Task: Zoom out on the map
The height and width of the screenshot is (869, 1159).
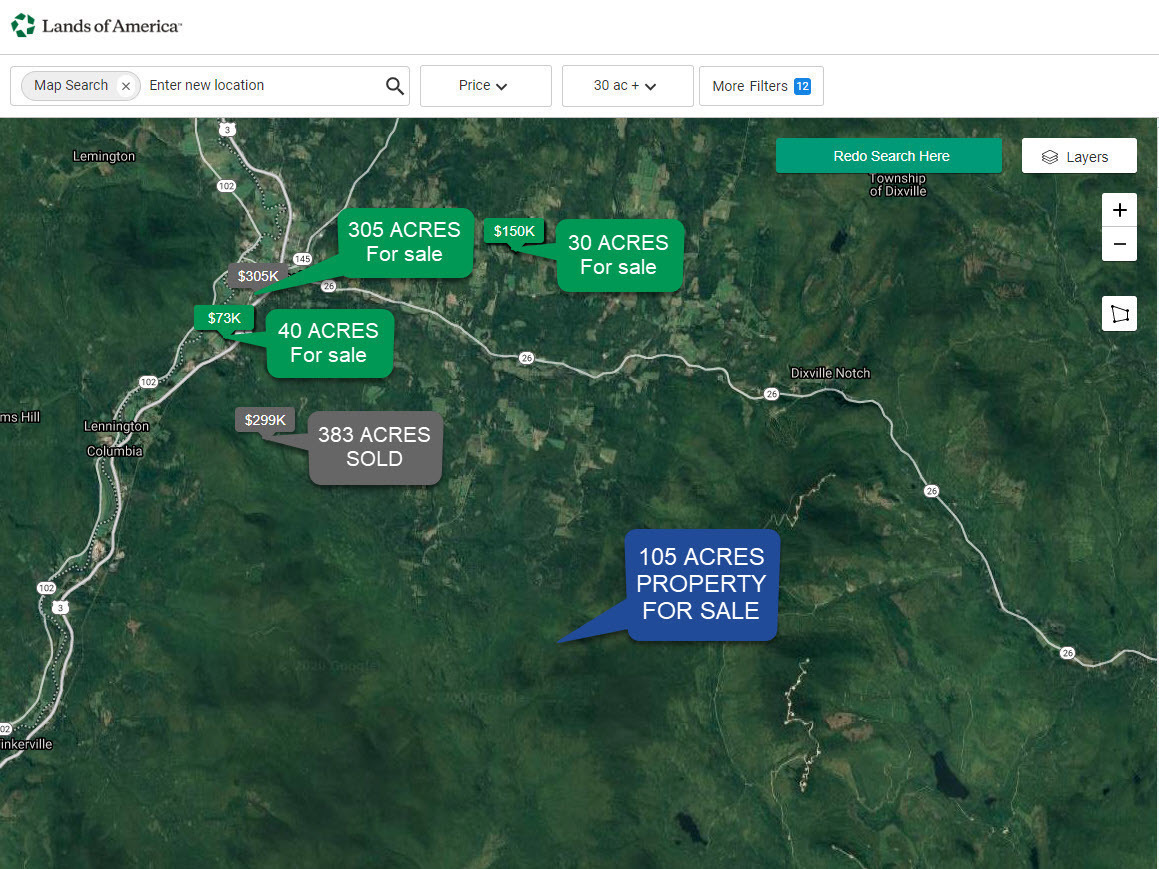Action: [x=1119, y=245]
